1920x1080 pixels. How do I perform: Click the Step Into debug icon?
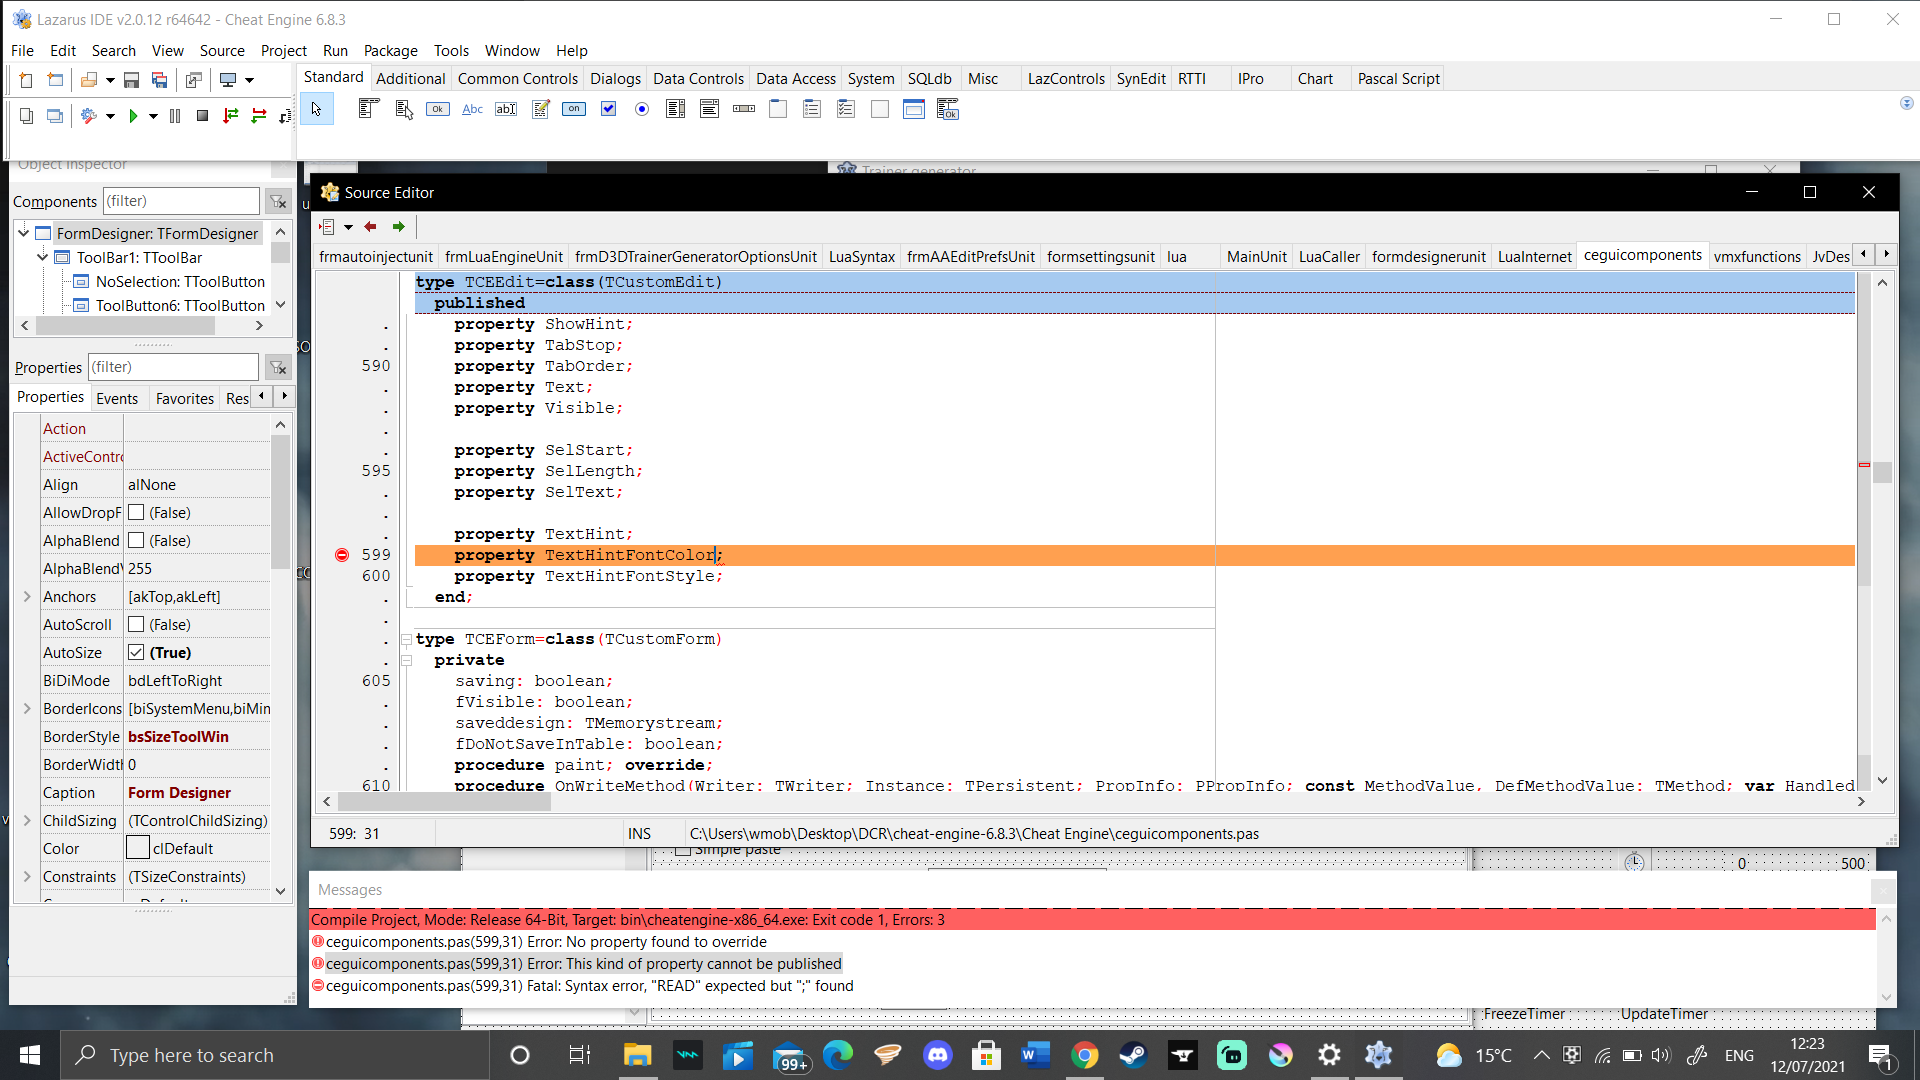coord(230,116)
